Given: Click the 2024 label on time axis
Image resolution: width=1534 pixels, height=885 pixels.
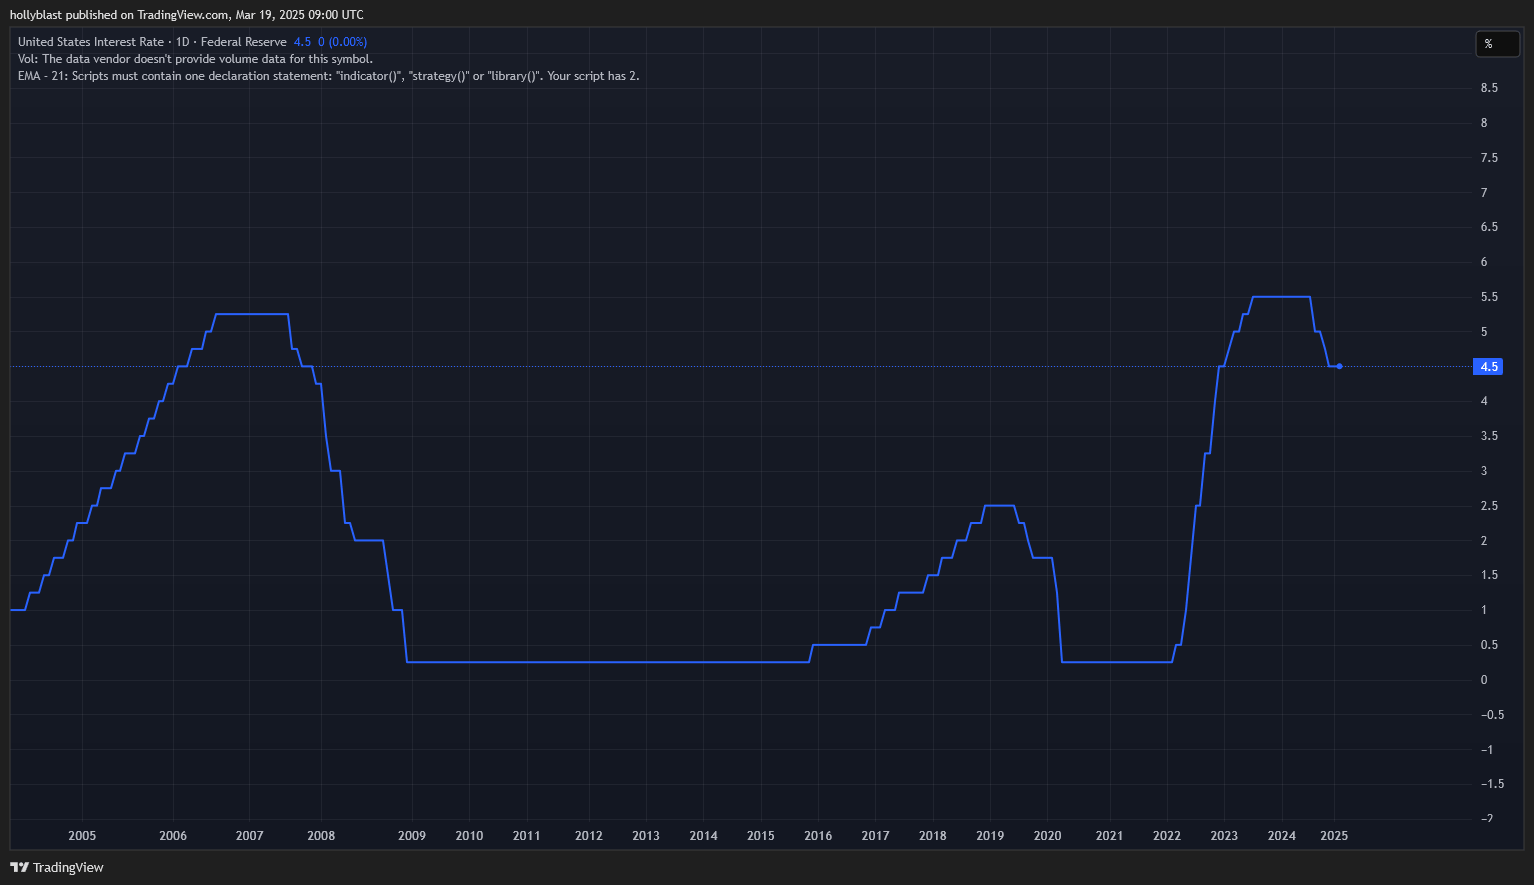Looking at the screenshot, I should [x=1282, y=836].
